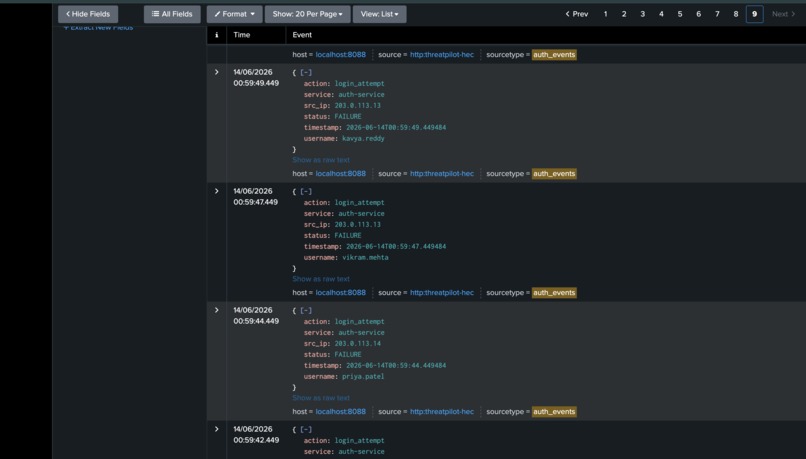806x459 pixels.
Task: Click login_attempt action in priya.patel event
Action: 359,322
